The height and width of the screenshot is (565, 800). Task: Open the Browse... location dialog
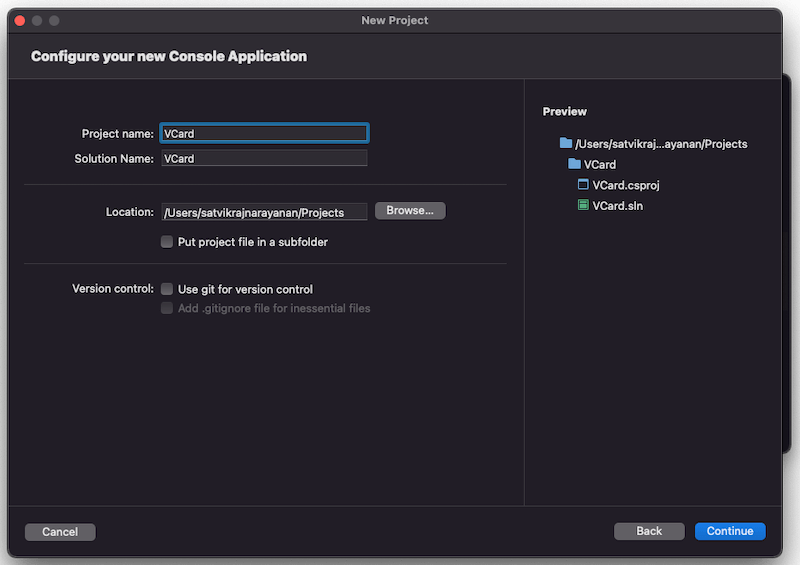pos(410,210)
